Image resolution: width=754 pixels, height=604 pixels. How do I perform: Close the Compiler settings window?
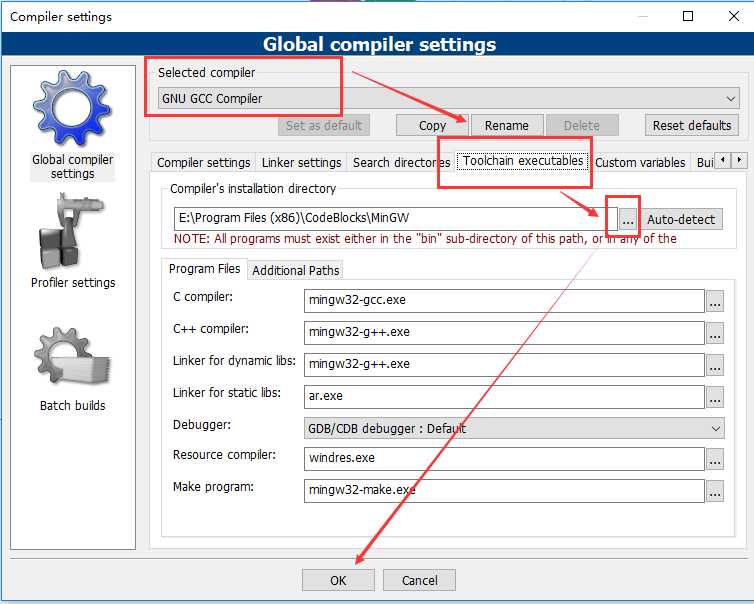[x=734, y=16]
